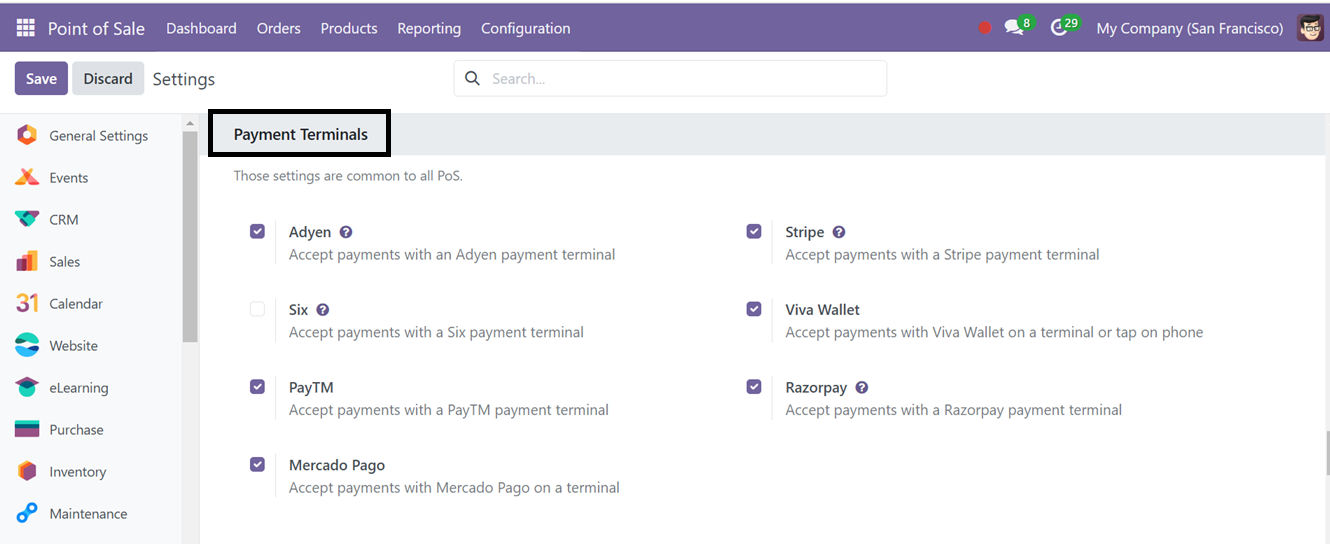The width and height of the screenshot is (1330, 544).
Task: Select Purchase label in the sidebar
Action: [x=76, y=430]
